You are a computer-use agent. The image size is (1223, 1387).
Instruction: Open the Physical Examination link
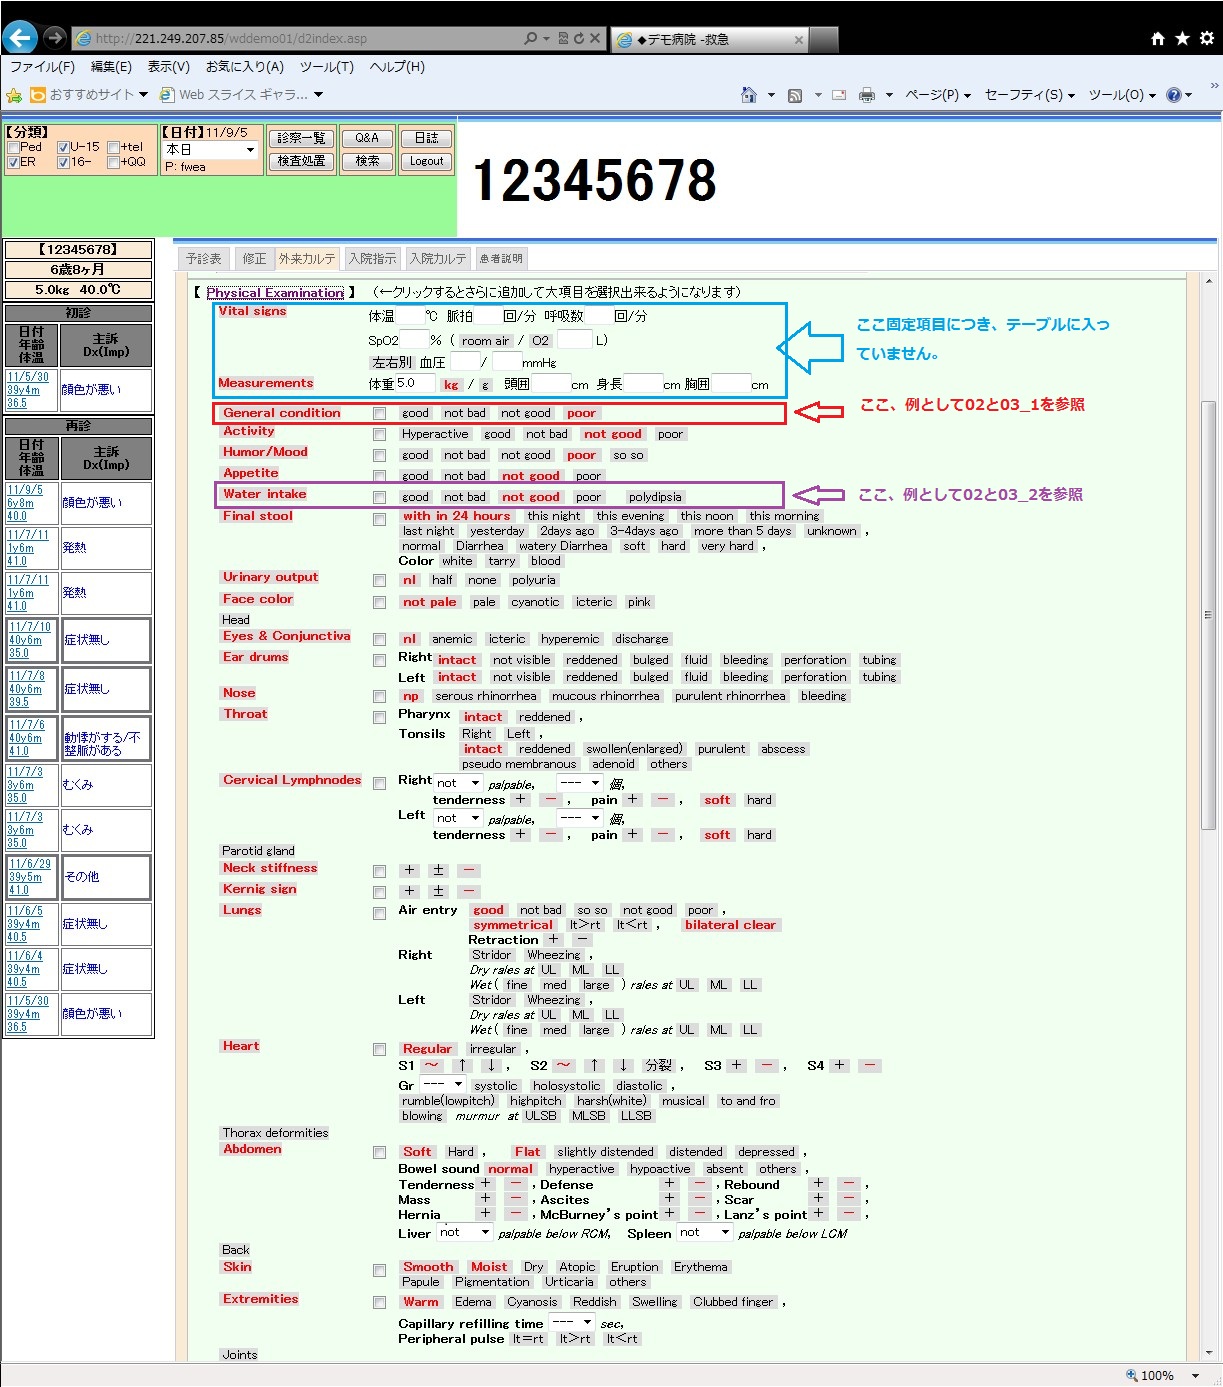275,293
